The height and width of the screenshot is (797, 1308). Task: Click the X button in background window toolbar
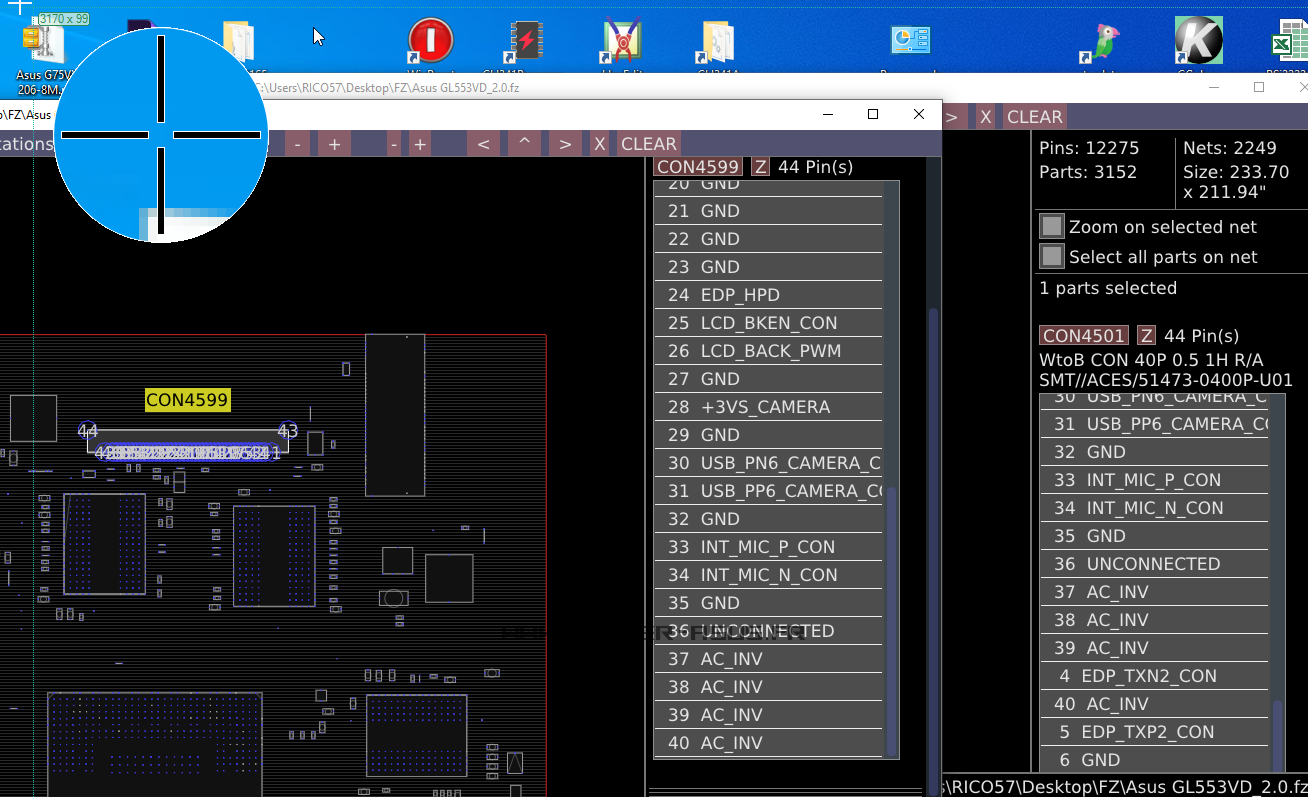985,117
